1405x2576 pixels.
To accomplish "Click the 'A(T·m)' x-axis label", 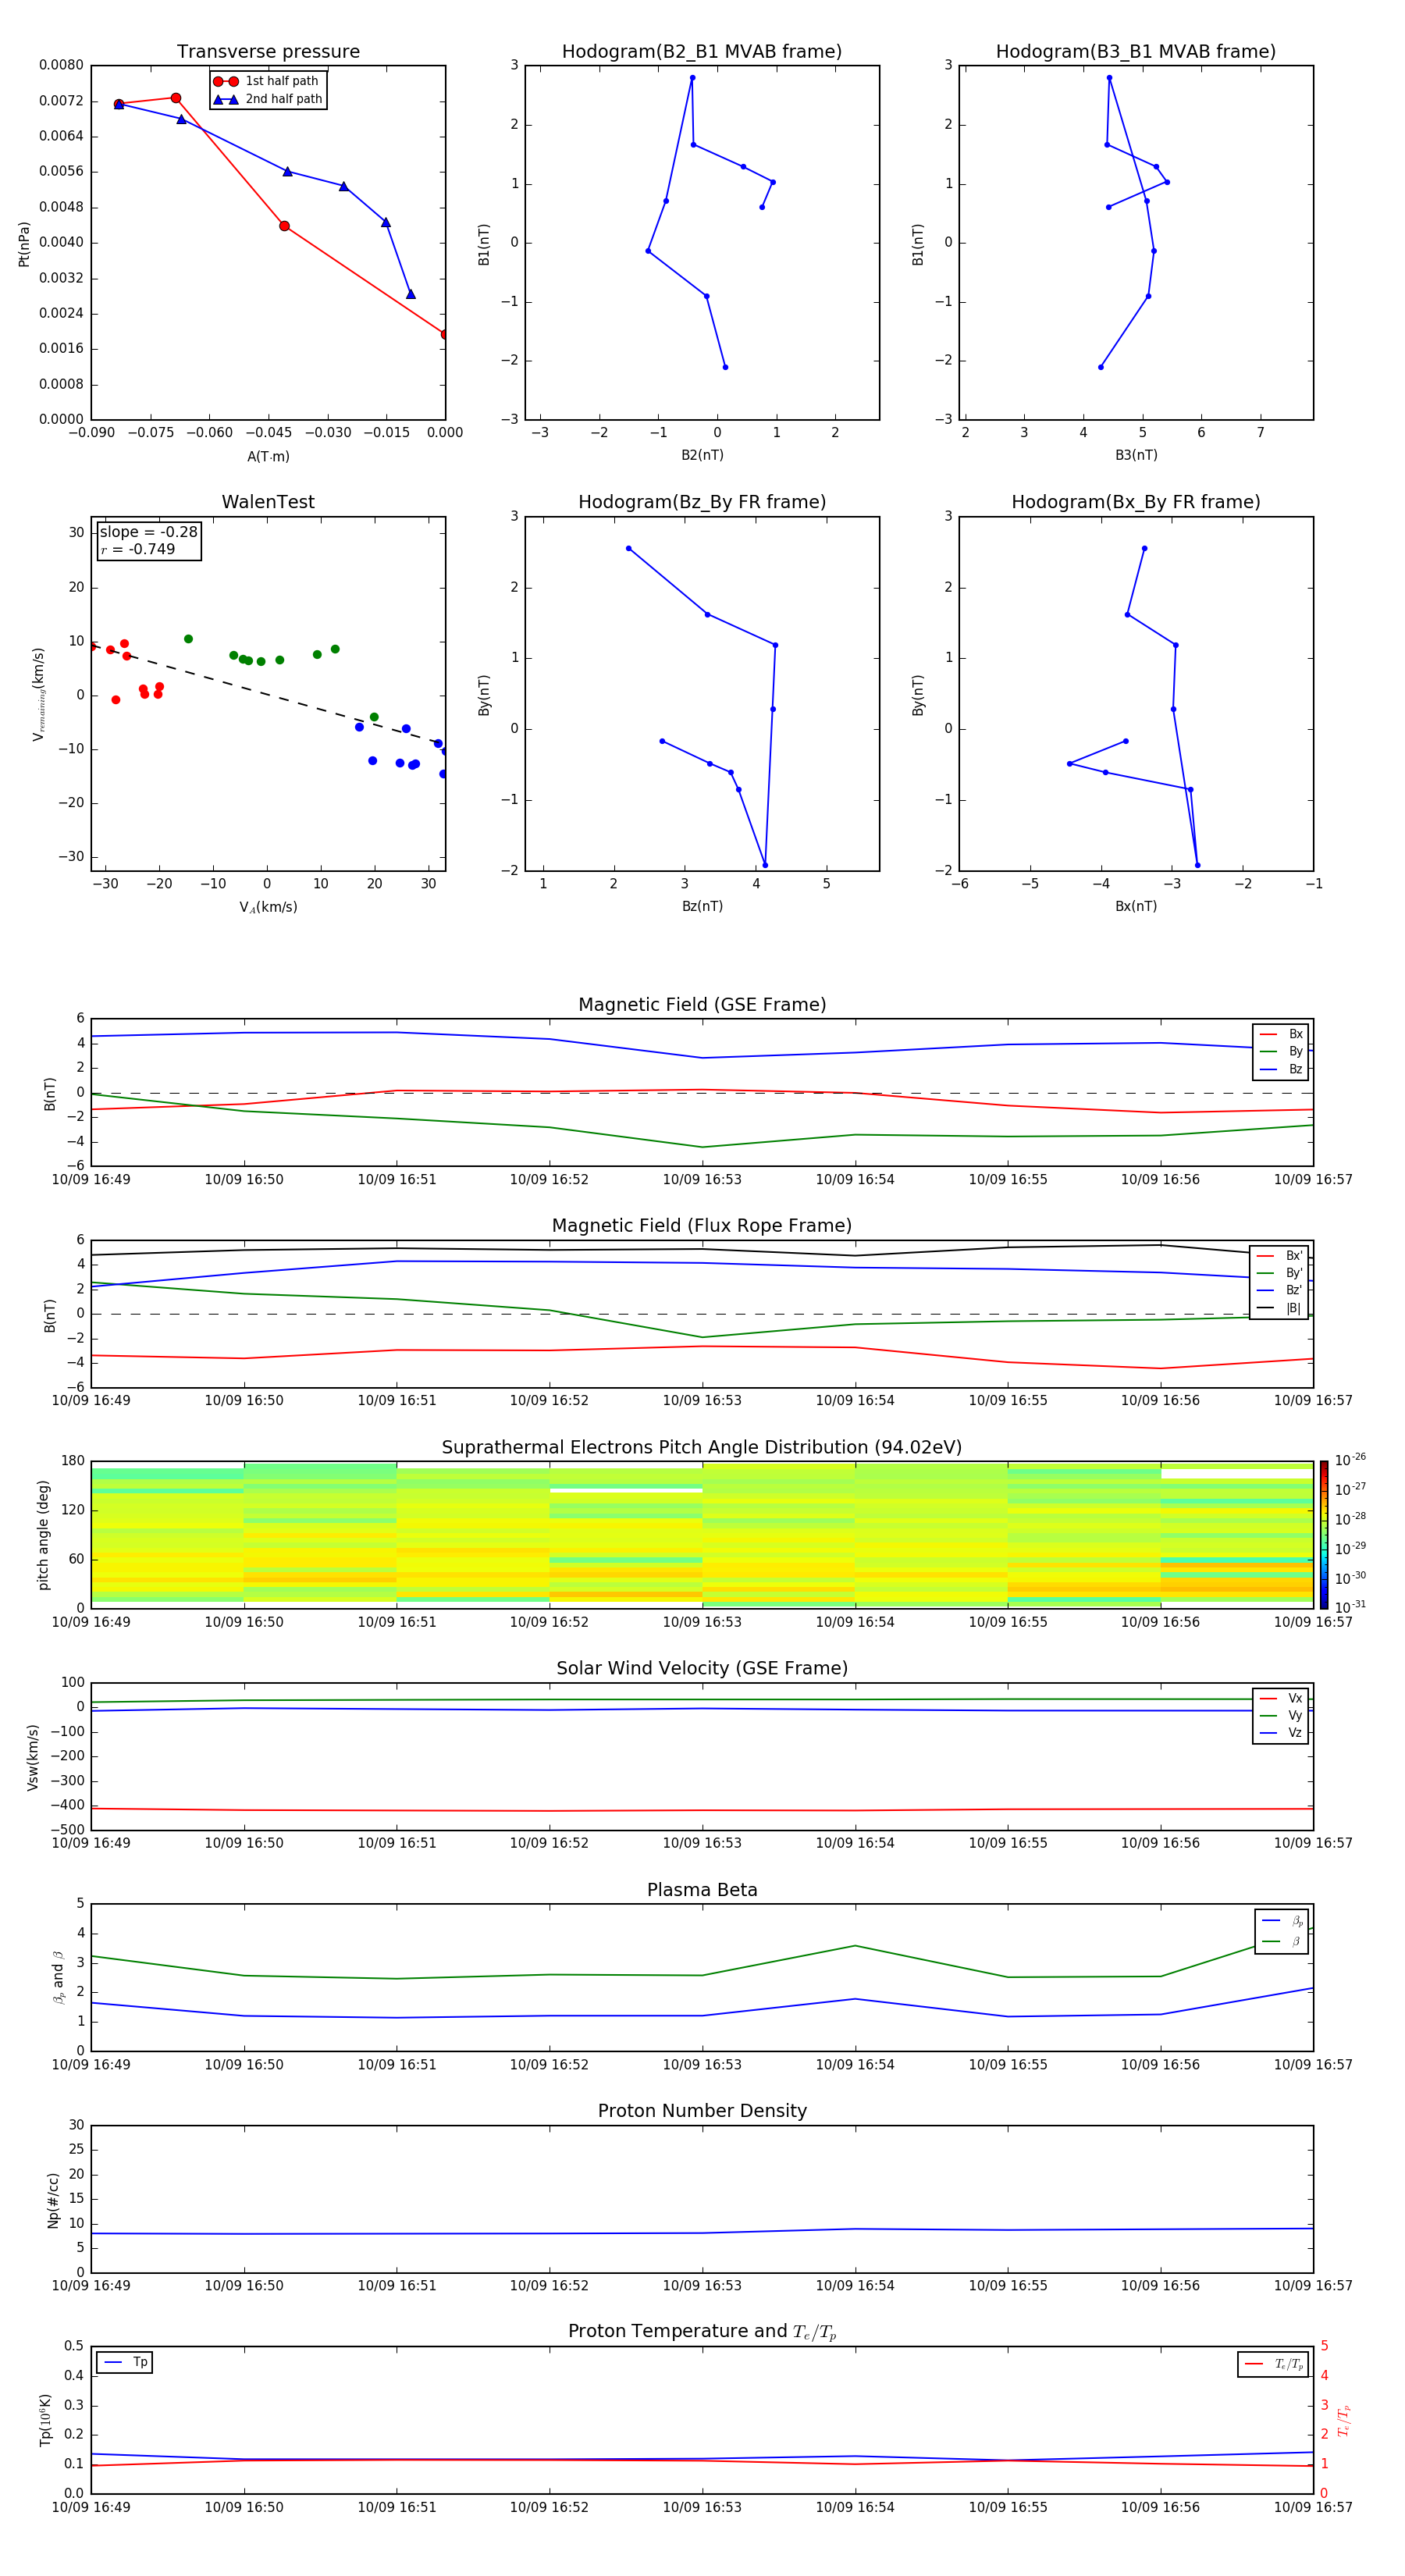I will click(x=268, y=456).
